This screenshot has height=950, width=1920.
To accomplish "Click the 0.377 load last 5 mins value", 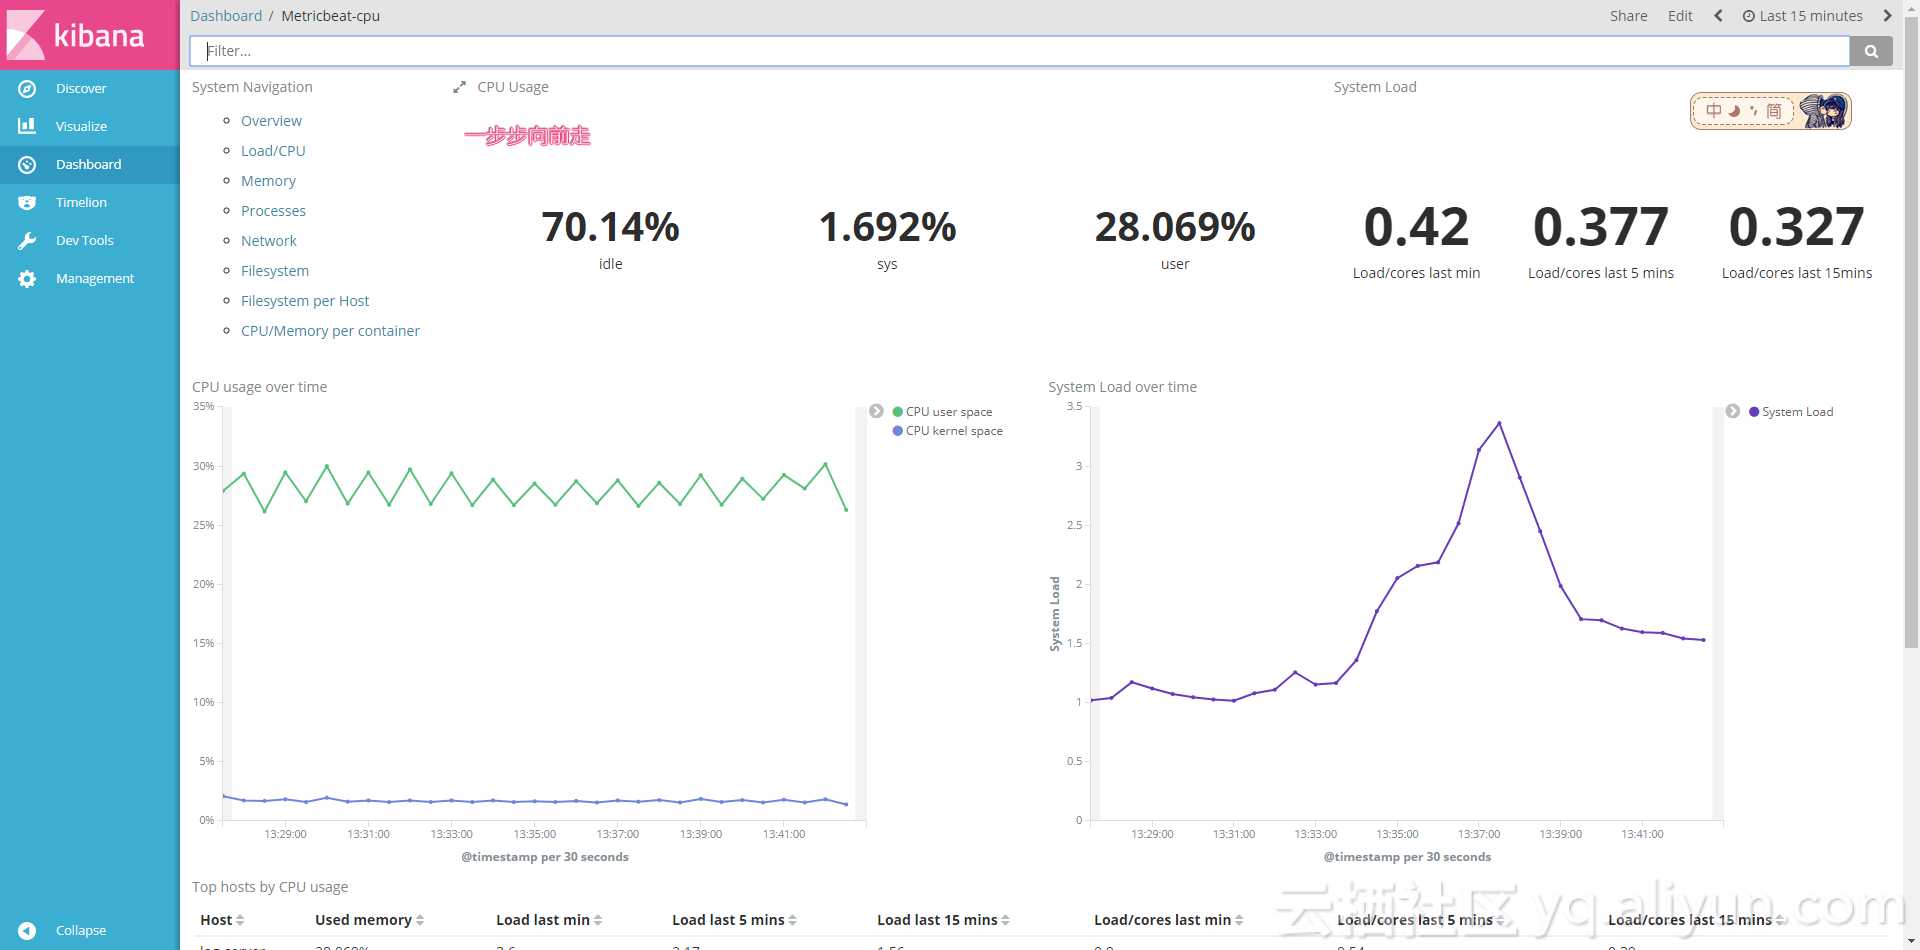I will [x=1600, y=227].
